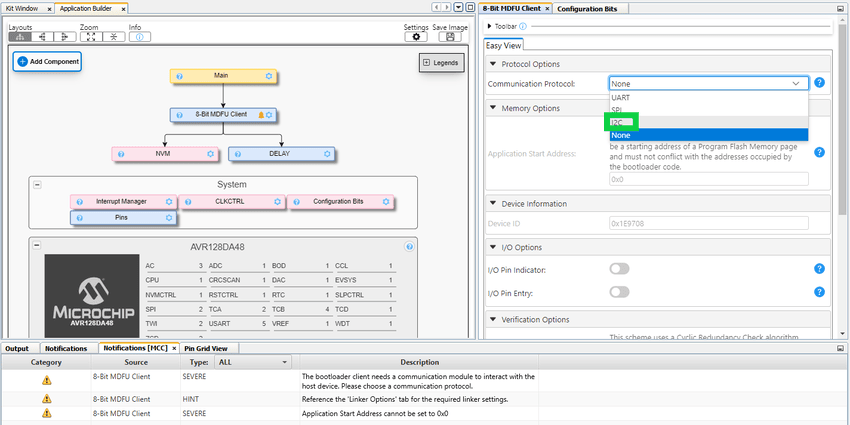Click help icon beside Communication Protocol
Image resolution: width=850 pixels, height=425 pixels.
[x=819, y=84]
